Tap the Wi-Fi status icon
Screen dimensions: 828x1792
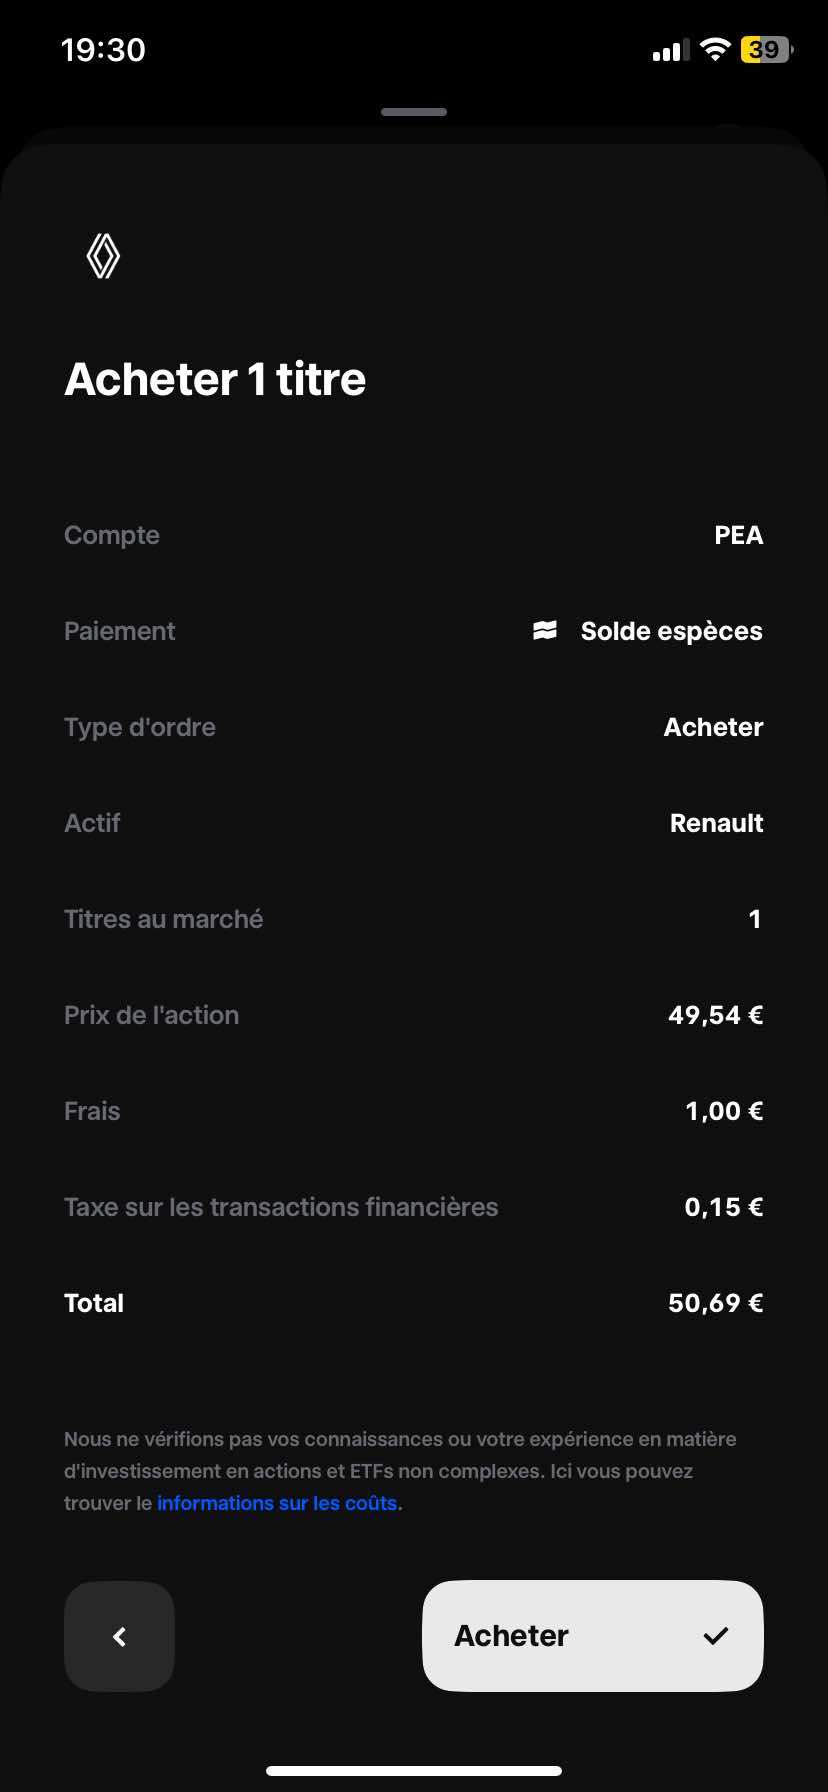click(x=715, y=50)
